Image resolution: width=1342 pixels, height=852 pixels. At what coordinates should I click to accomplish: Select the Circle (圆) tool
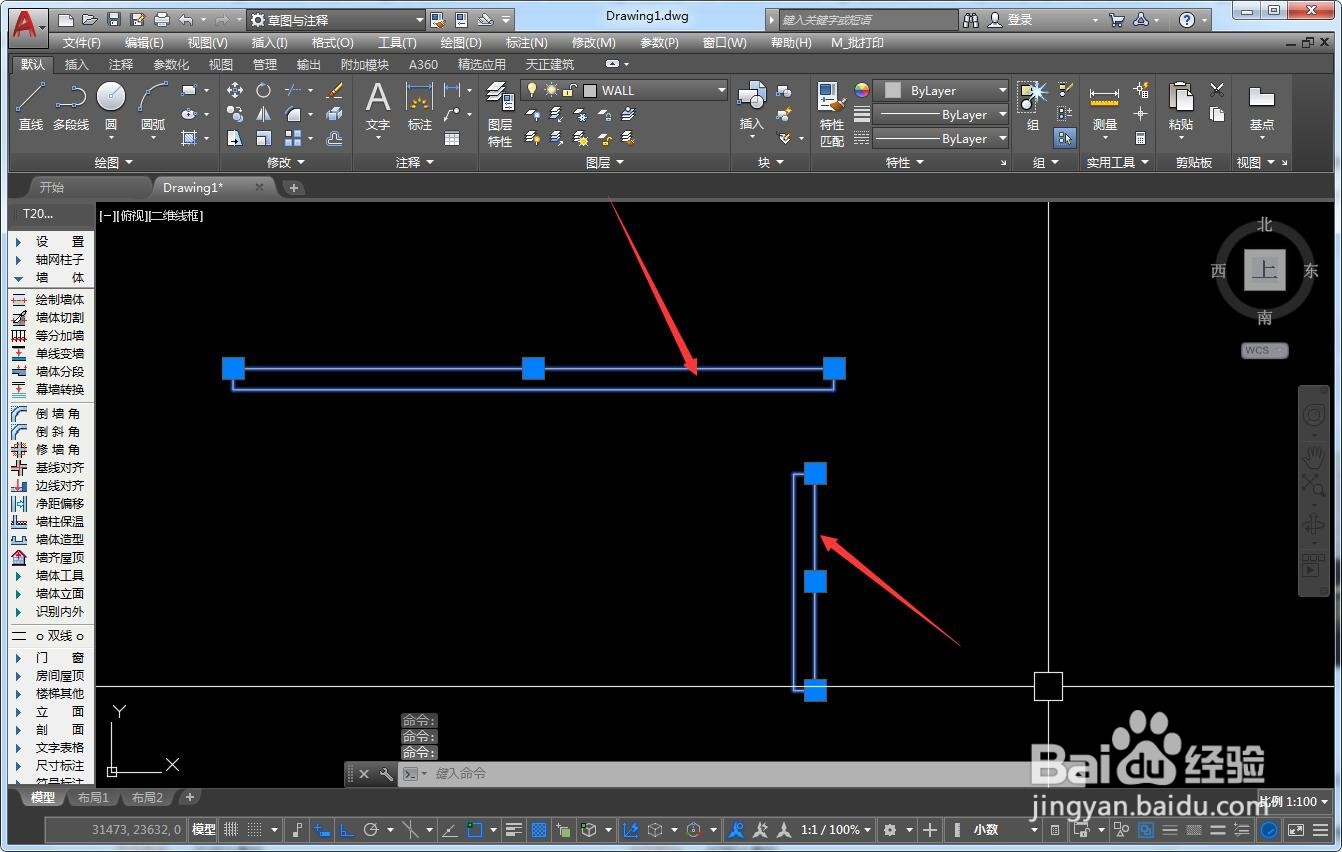point(111,98)
